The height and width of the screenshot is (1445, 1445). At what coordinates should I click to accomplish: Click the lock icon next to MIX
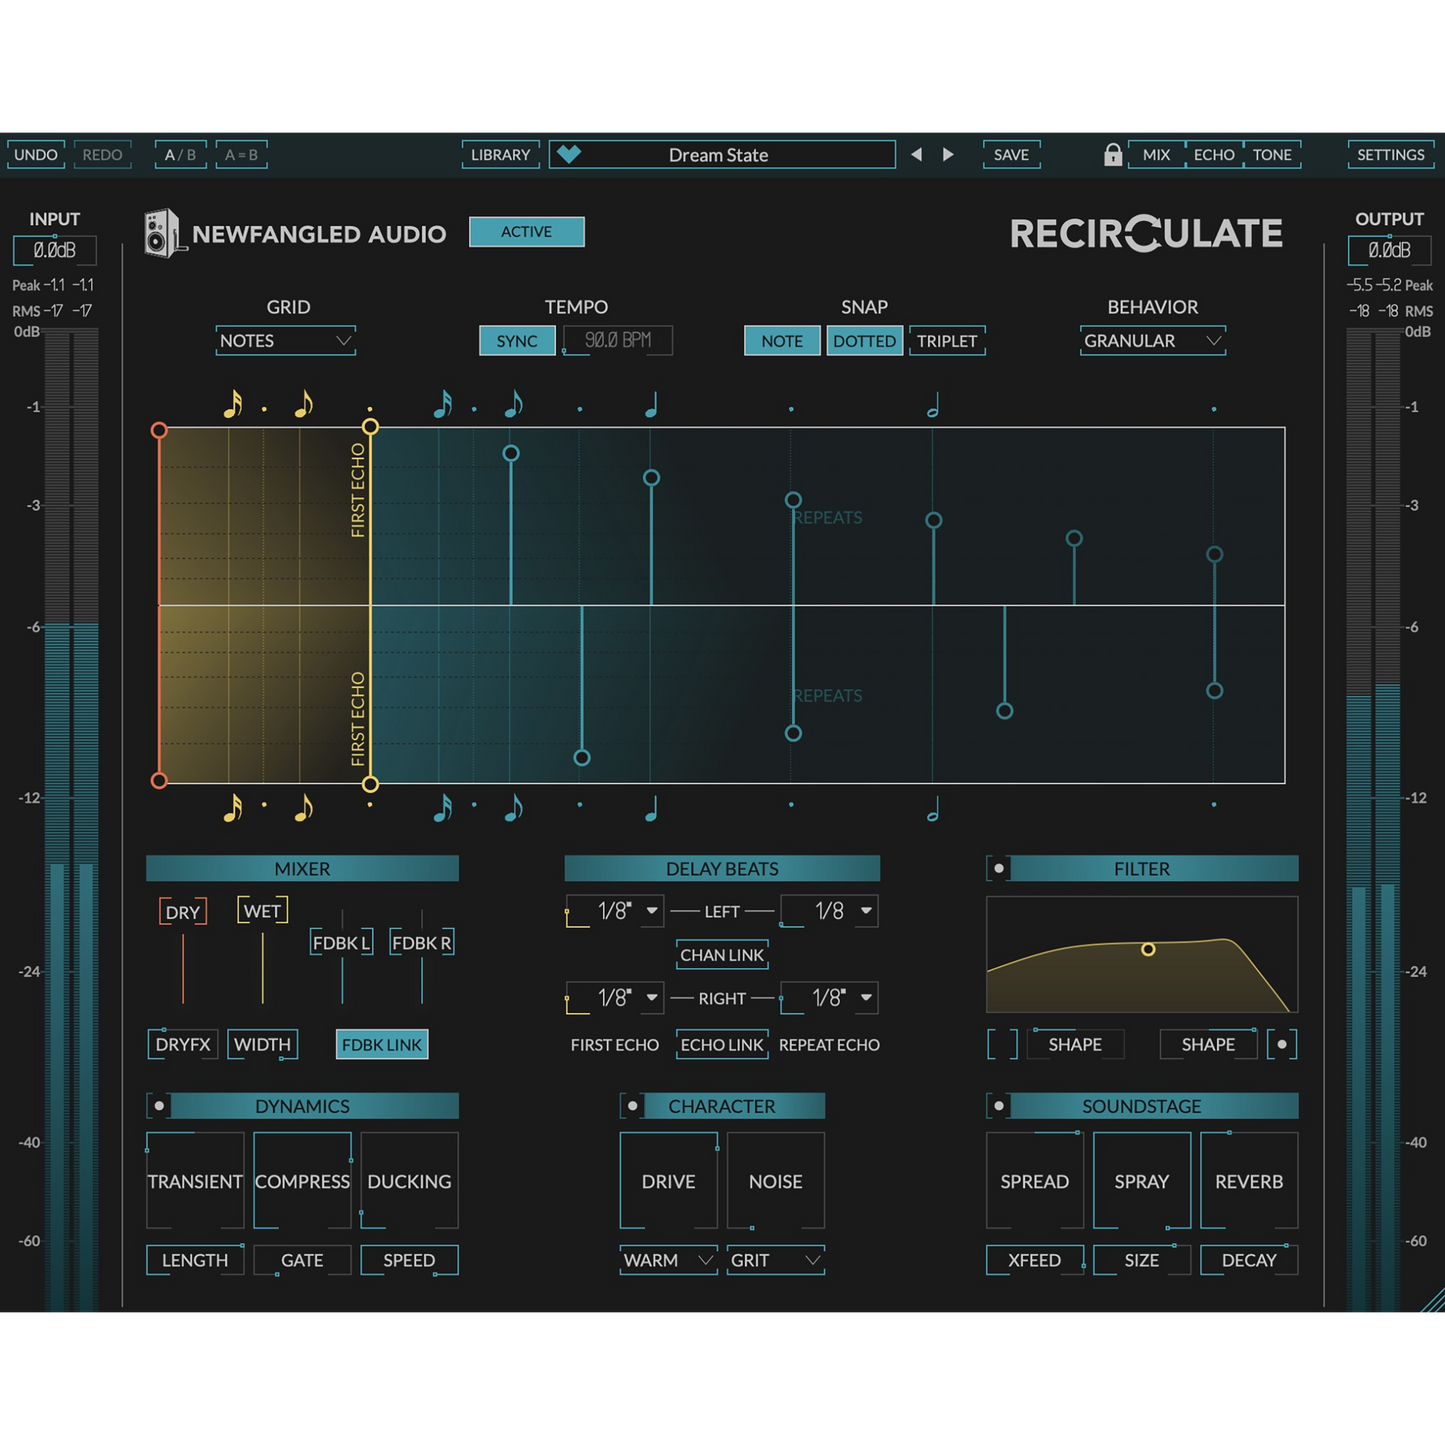[x=1112, y=154]
